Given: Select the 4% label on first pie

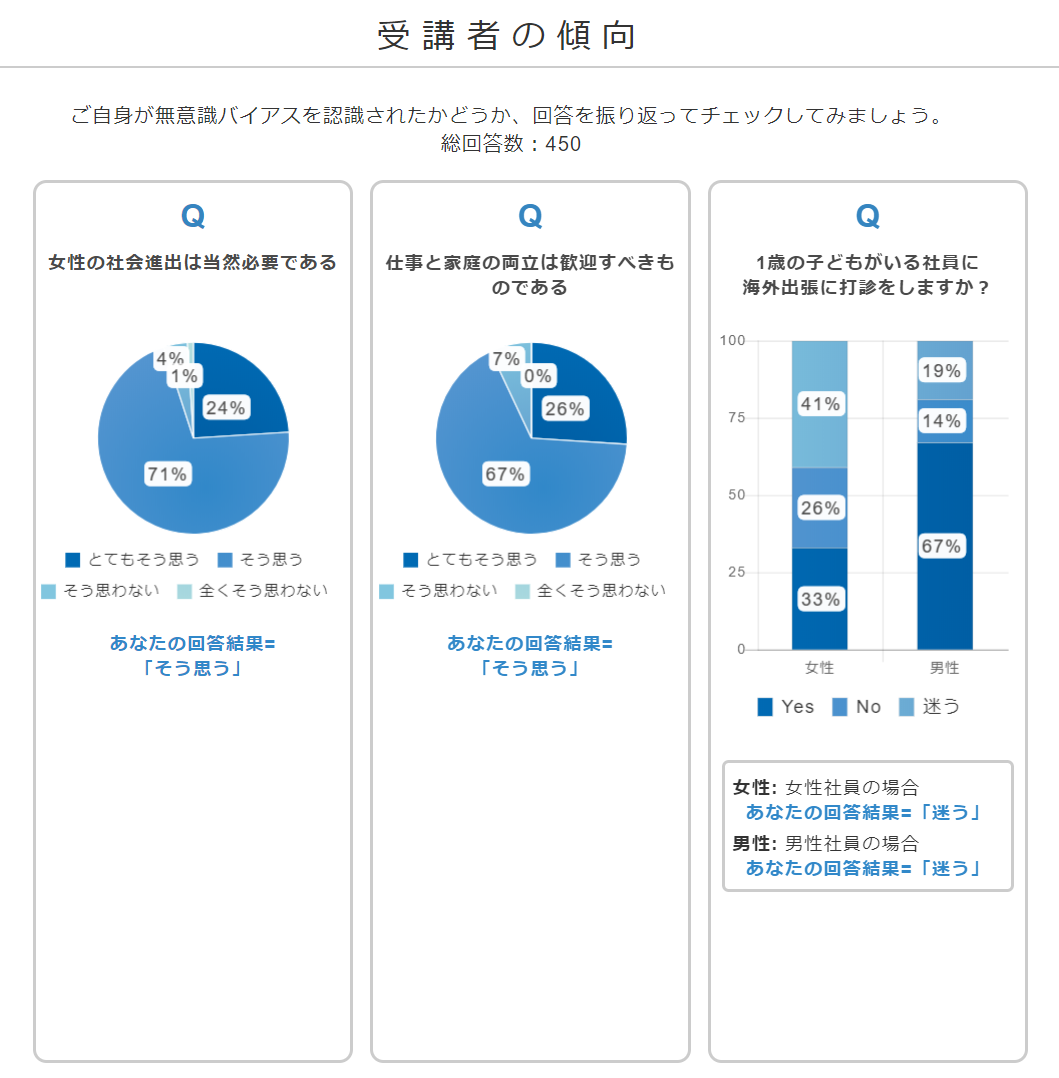Looking at the screenshot, I should tap(169, 358).
